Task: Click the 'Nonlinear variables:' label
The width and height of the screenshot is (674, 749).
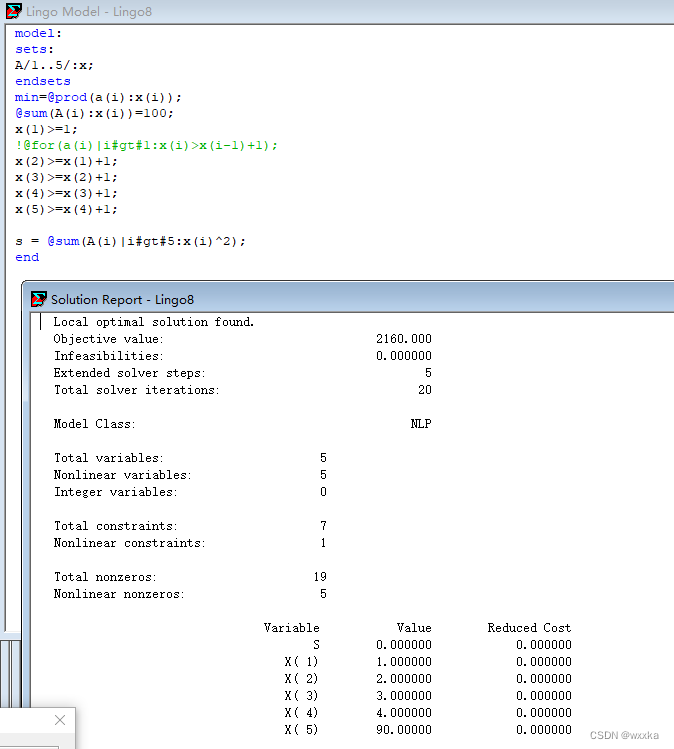Action: coord(122,475)
